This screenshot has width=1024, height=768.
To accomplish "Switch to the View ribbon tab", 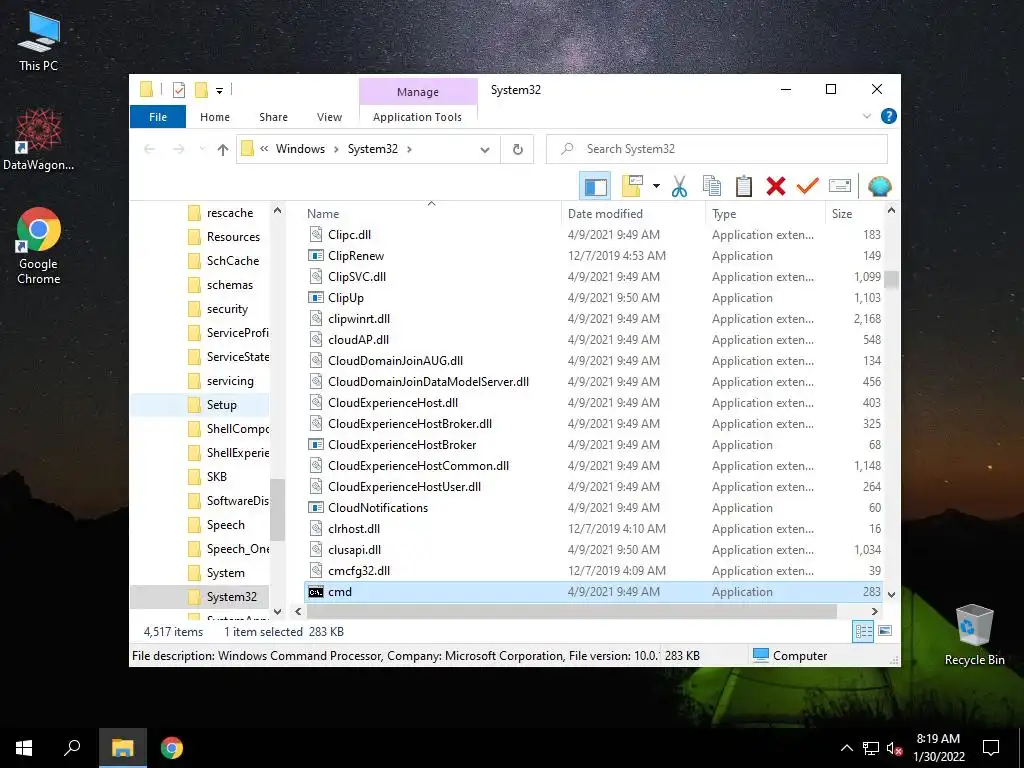I will (329, 117).
